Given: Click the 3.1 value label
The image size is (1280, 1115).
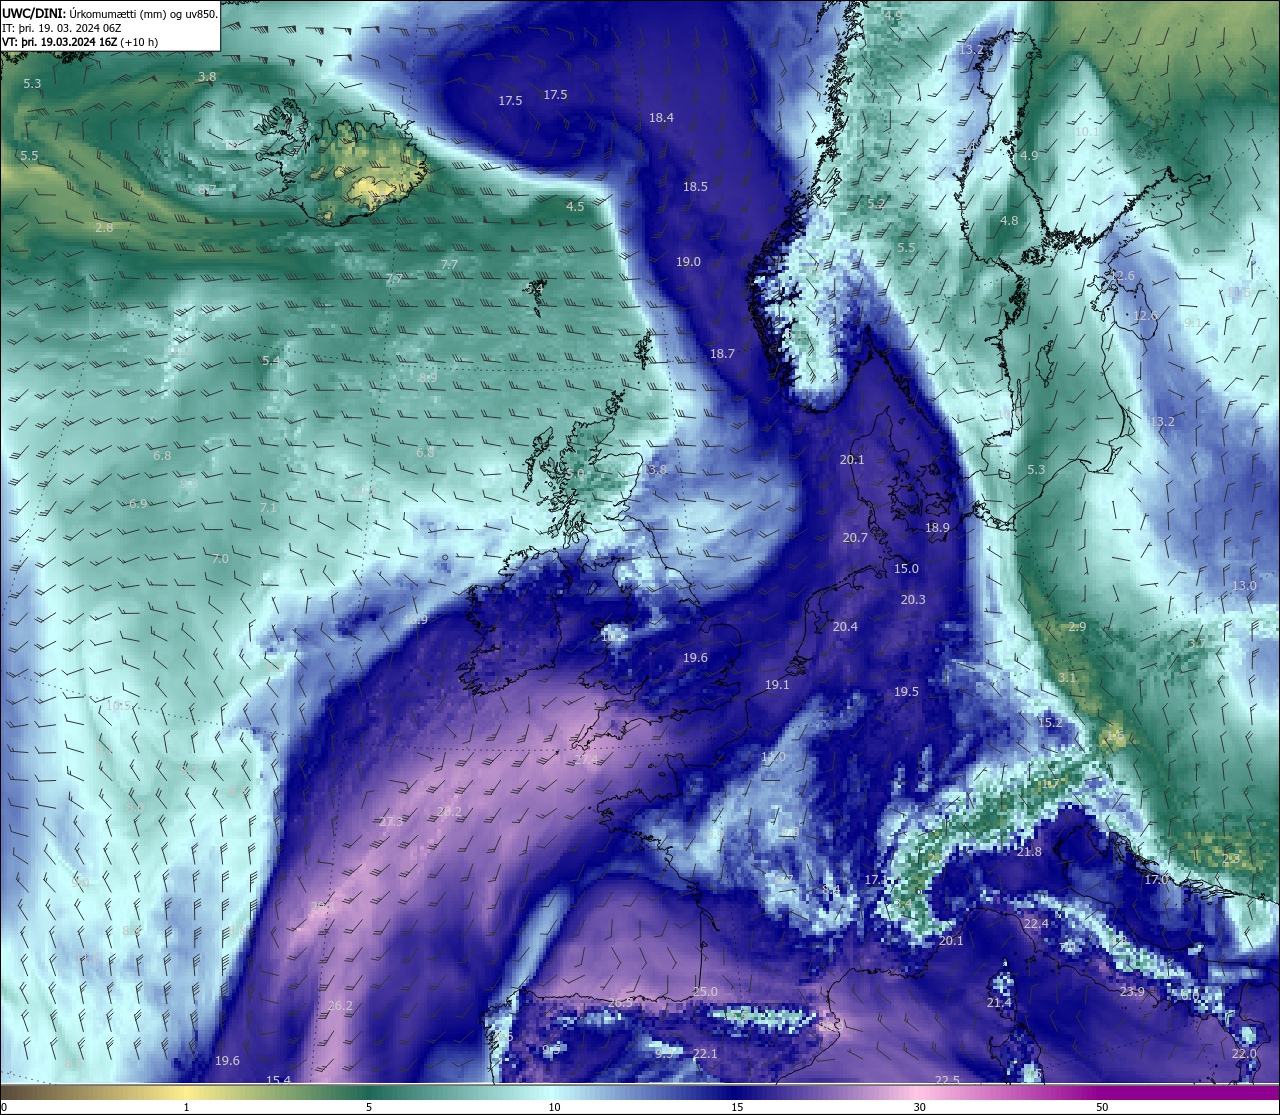Looking at the screenshot, I should click(1067, 677).
